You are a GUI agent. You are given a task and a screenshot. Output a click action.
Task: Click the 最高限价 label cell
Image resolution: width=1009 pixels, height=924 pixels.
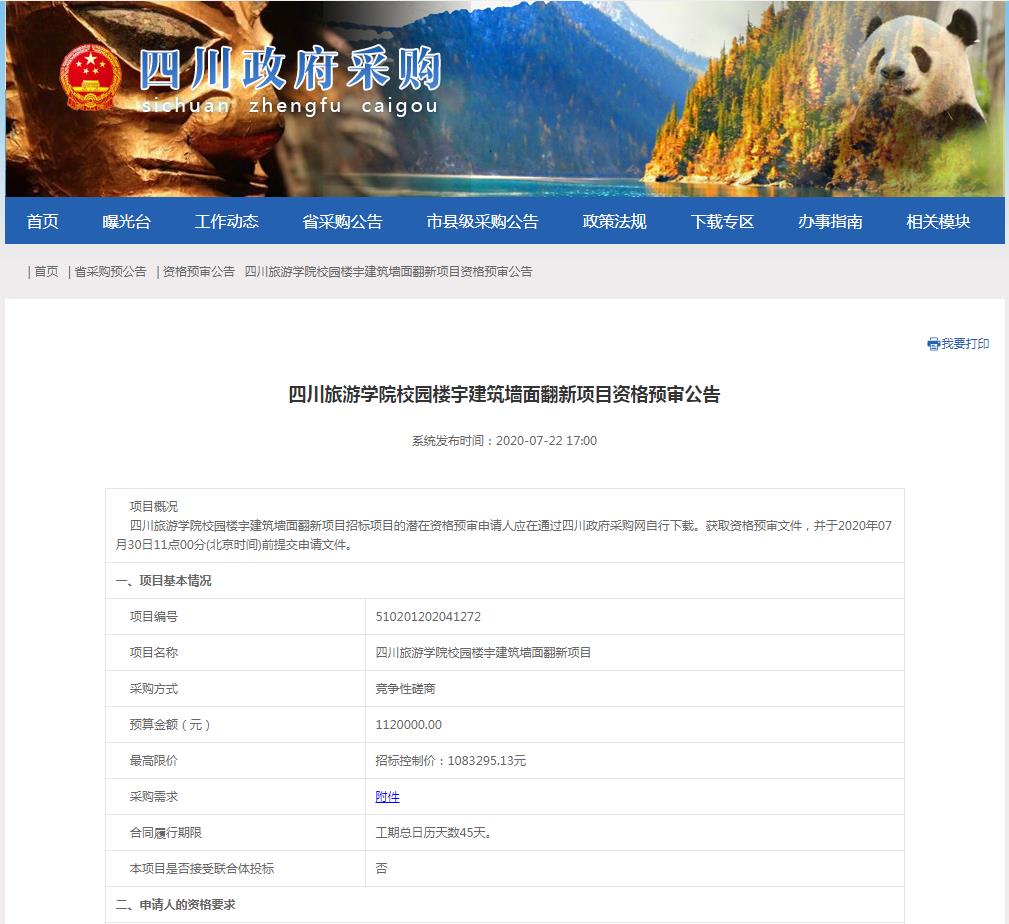pos(236,761)
